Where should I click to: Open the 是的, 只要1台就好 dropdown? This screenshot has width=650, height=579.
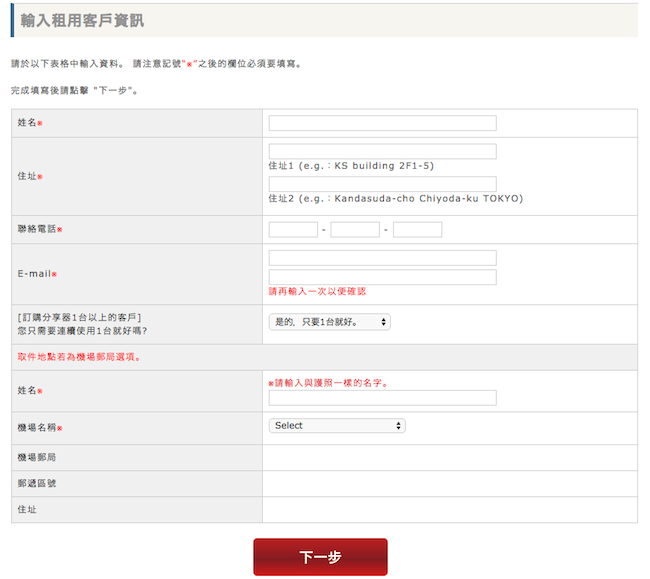(330, 322)
